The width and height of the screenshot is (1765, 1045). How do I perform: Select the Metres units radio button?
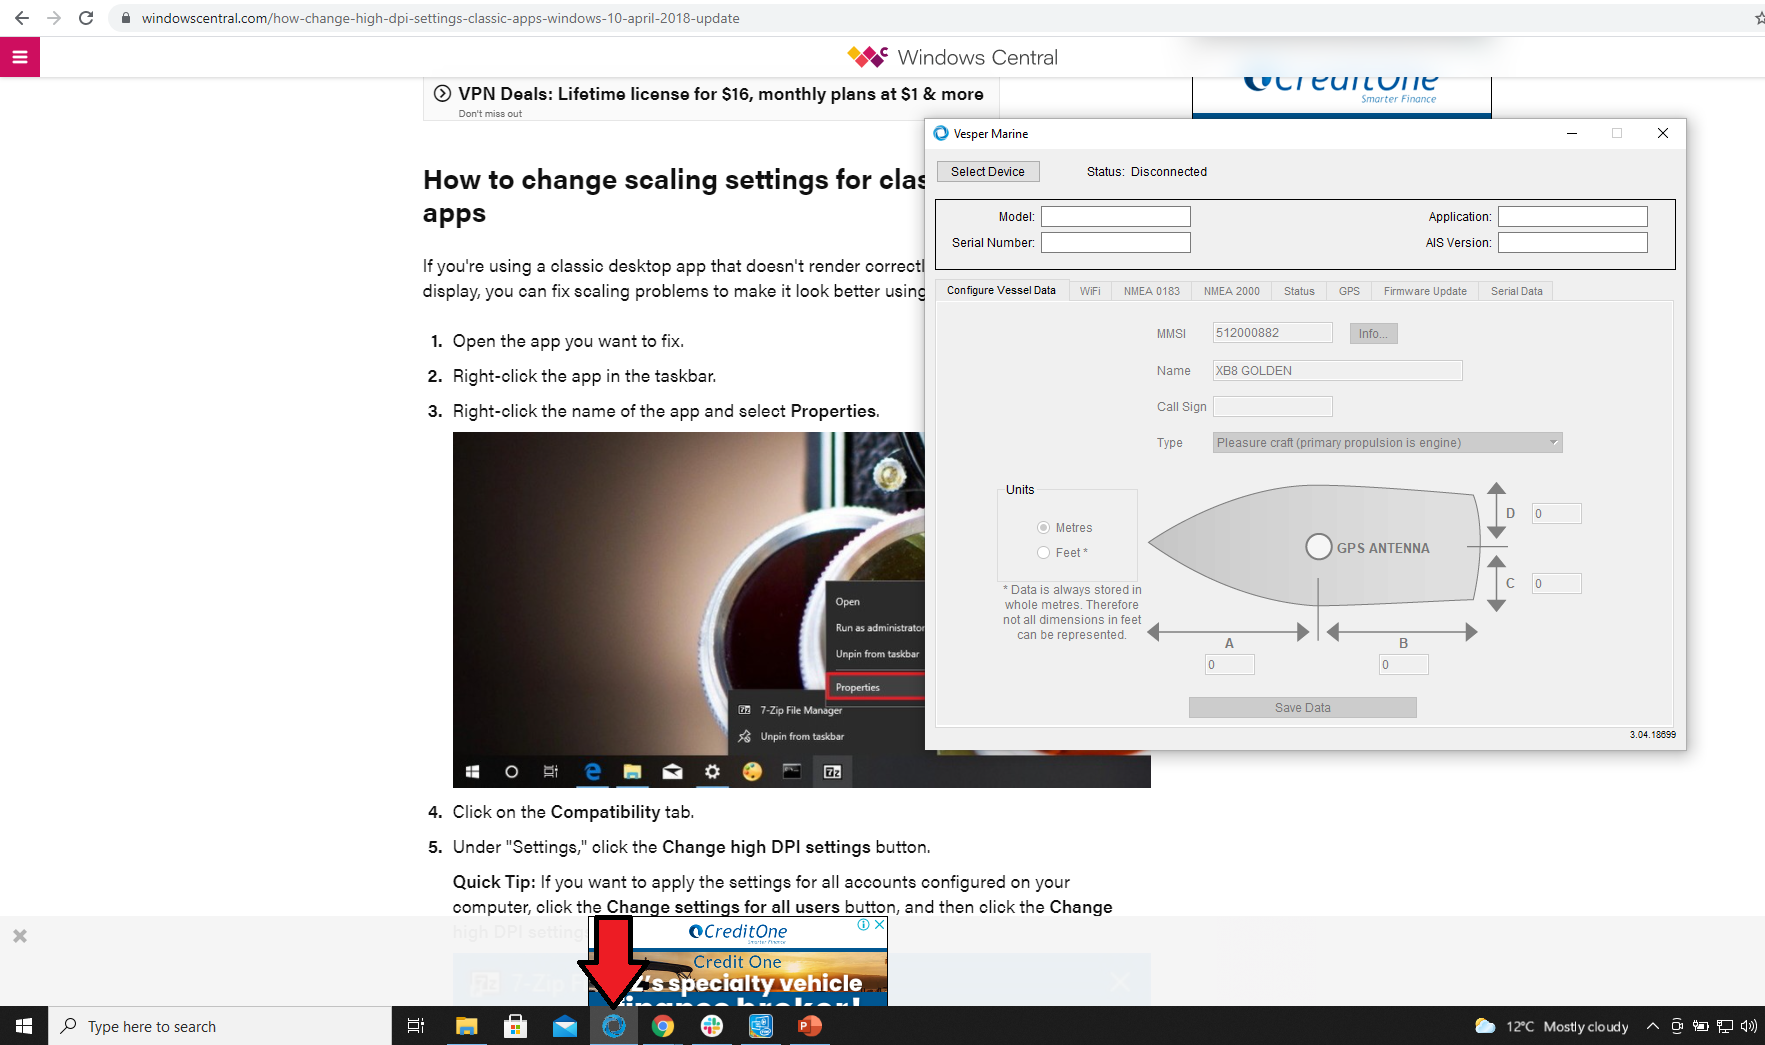pos(1043,528)
